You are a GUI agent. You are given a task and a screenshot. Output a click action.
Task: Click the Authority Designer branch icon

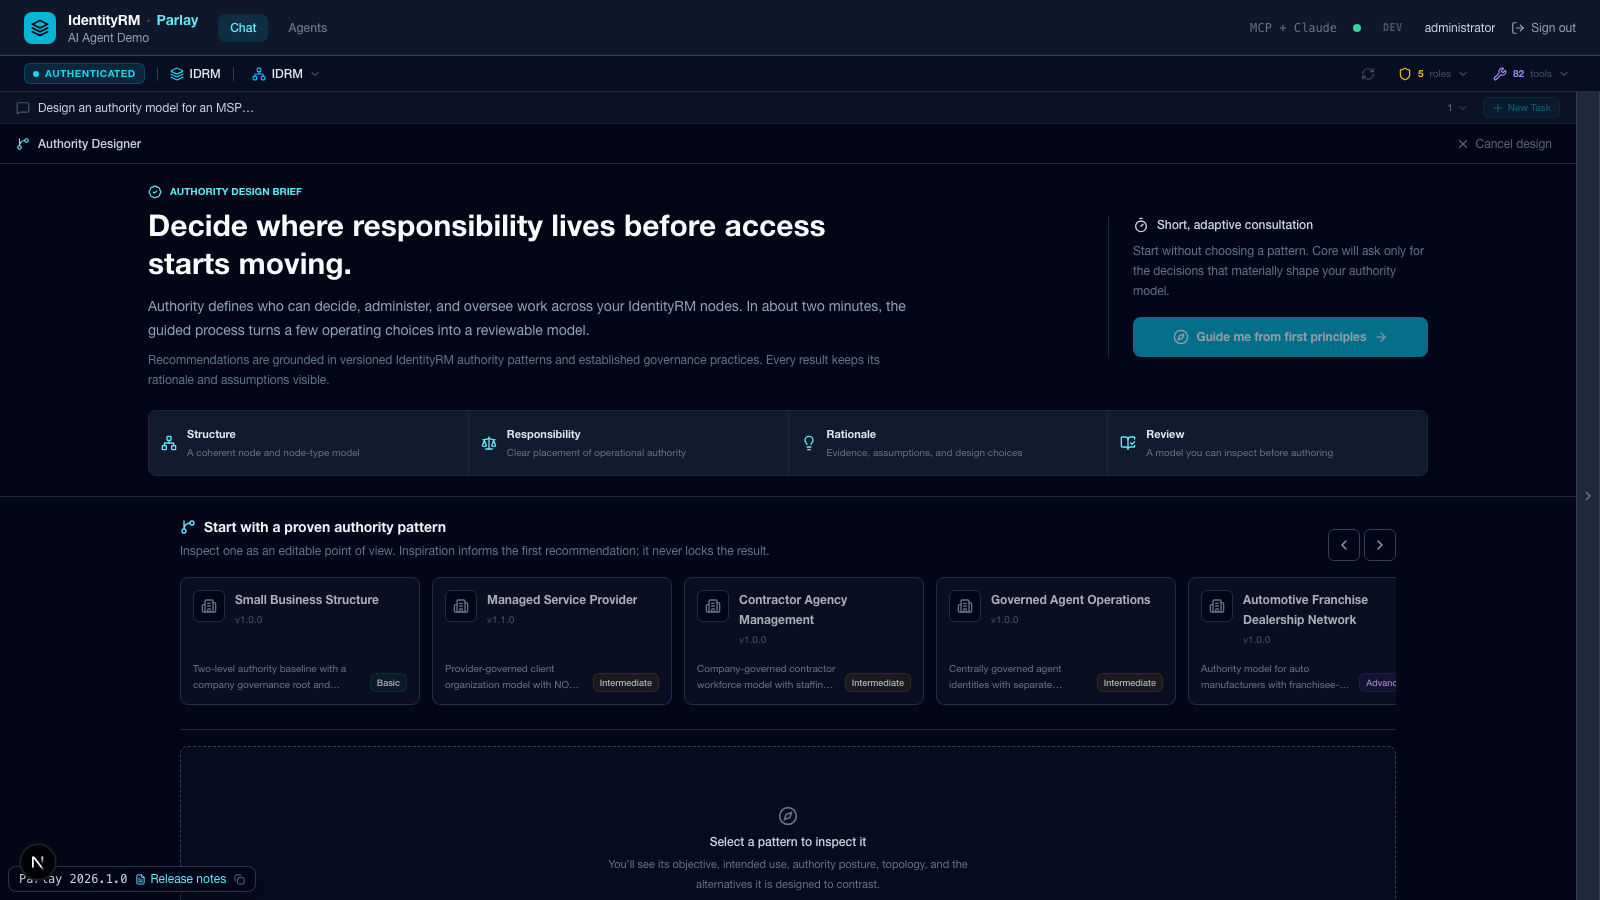tap(23, 144)
